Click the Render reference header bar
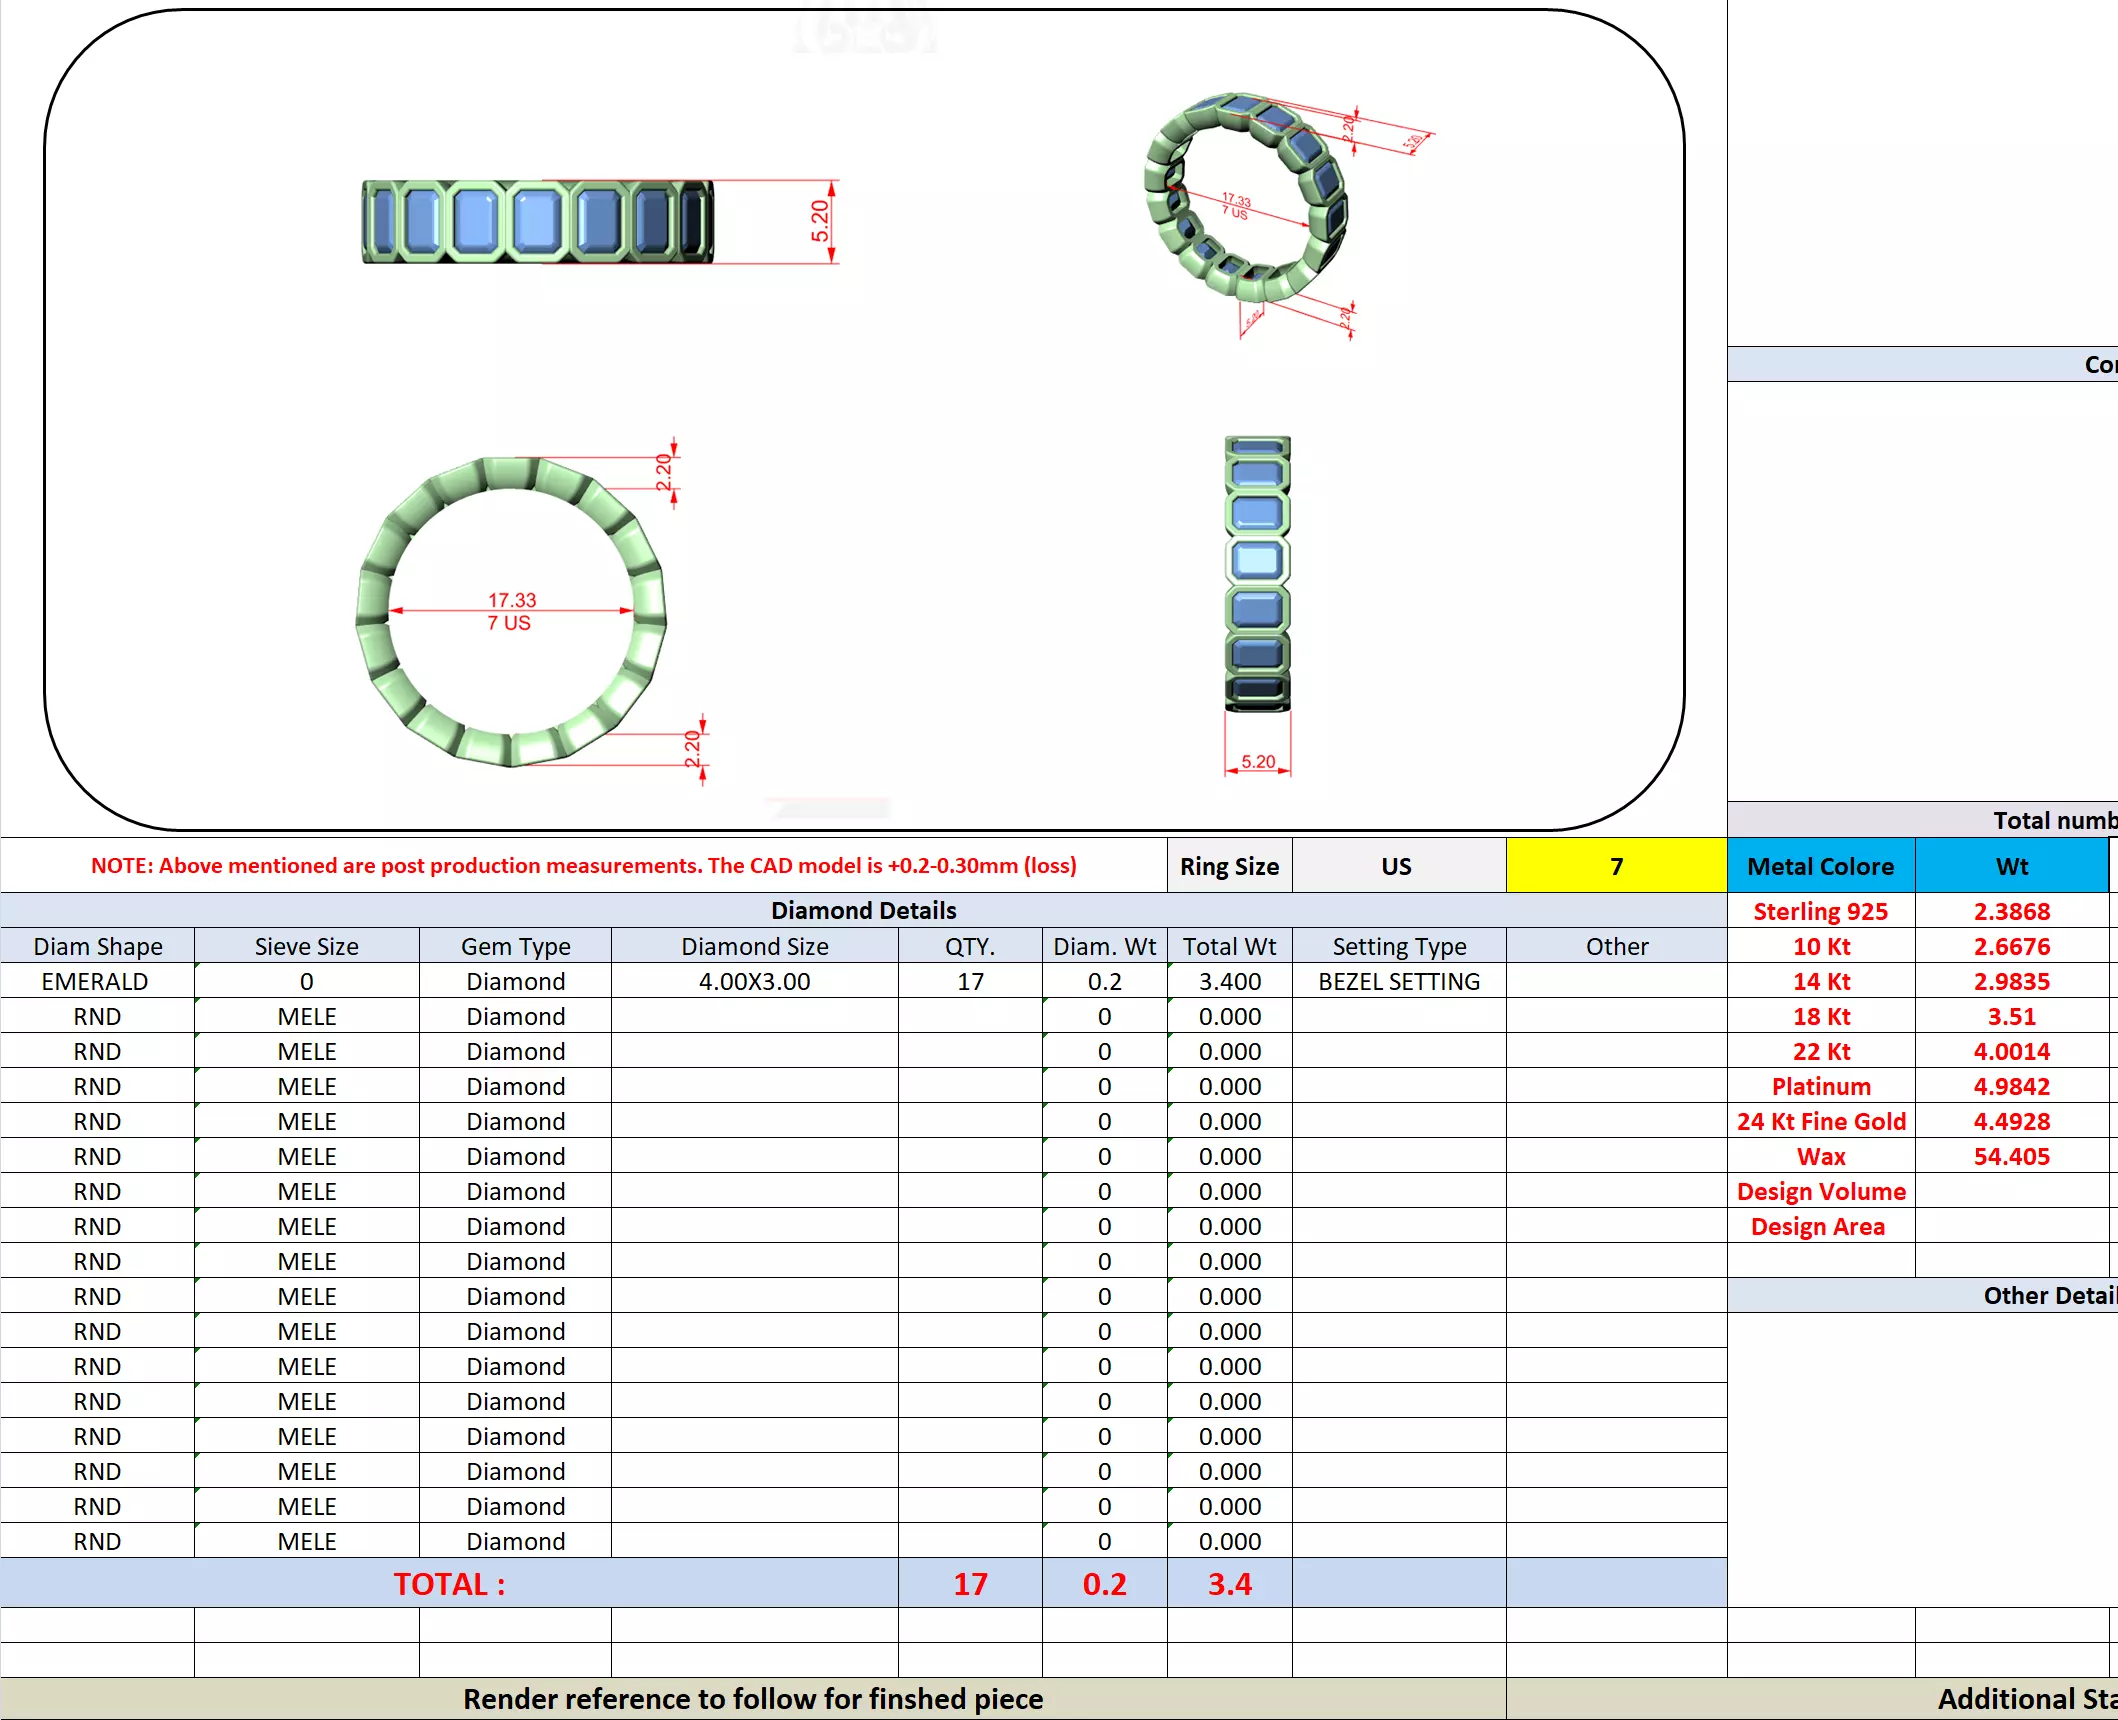The image size is (2118, 1720). (x=752, y=1699)
